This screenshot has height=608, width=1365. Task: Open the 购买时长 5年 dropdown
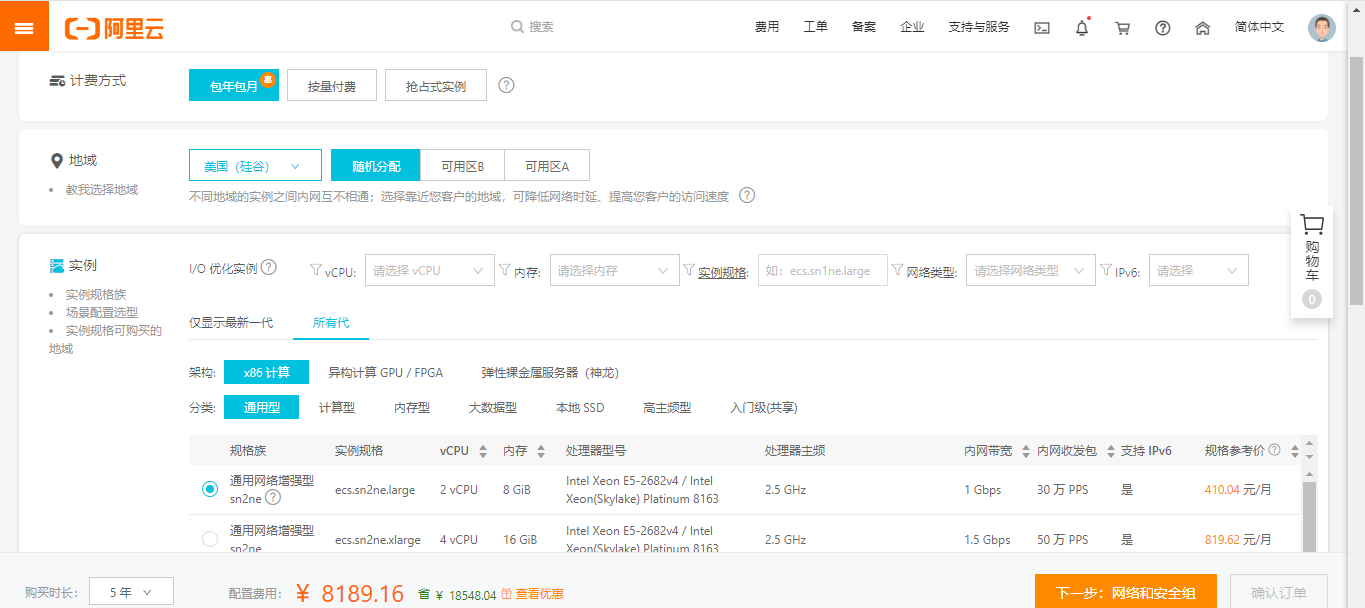coord(132,592)
